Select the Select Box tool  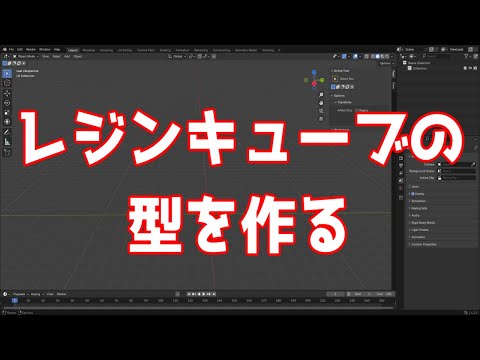tap(7, 73)
